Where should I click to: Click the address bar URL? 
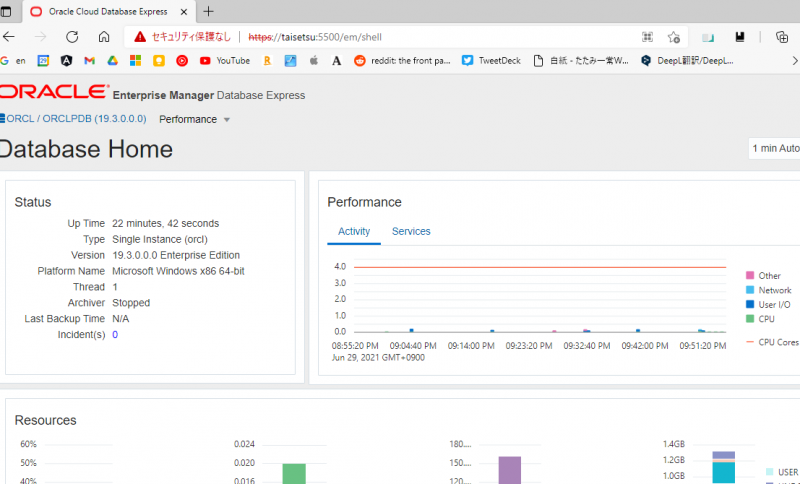(315, 37)
